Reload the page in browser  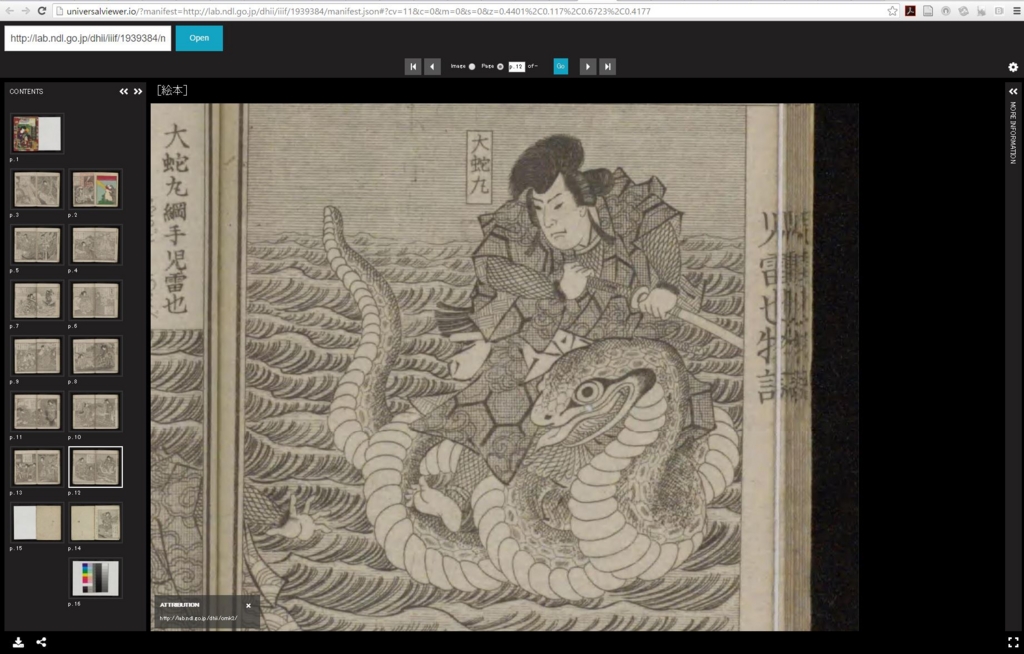(x=42, y=10)
